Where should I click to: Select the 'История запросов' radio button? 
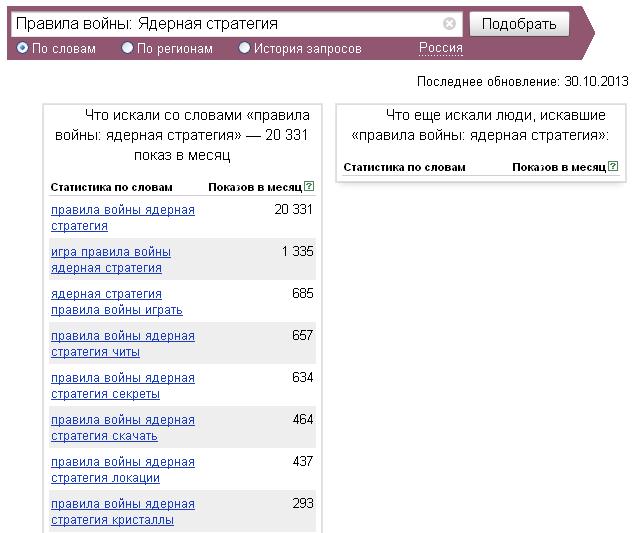pyautogui.click(x=244, y=48)
